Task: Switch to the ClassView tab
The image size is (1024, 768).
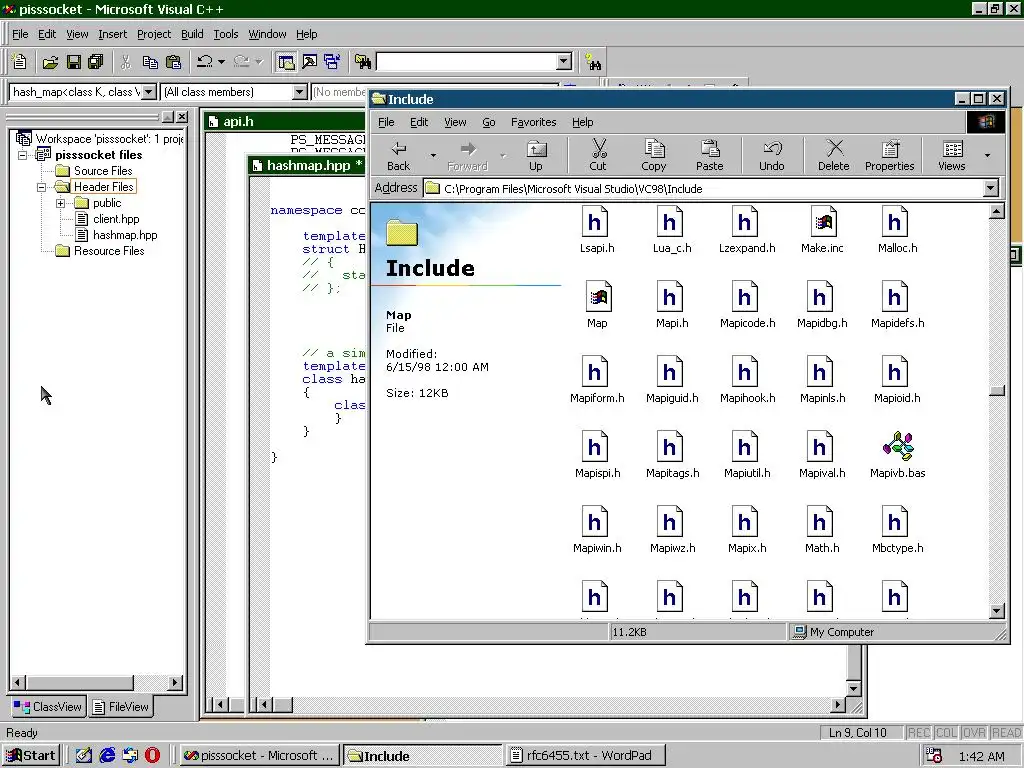Action: (x=49, y=707)
